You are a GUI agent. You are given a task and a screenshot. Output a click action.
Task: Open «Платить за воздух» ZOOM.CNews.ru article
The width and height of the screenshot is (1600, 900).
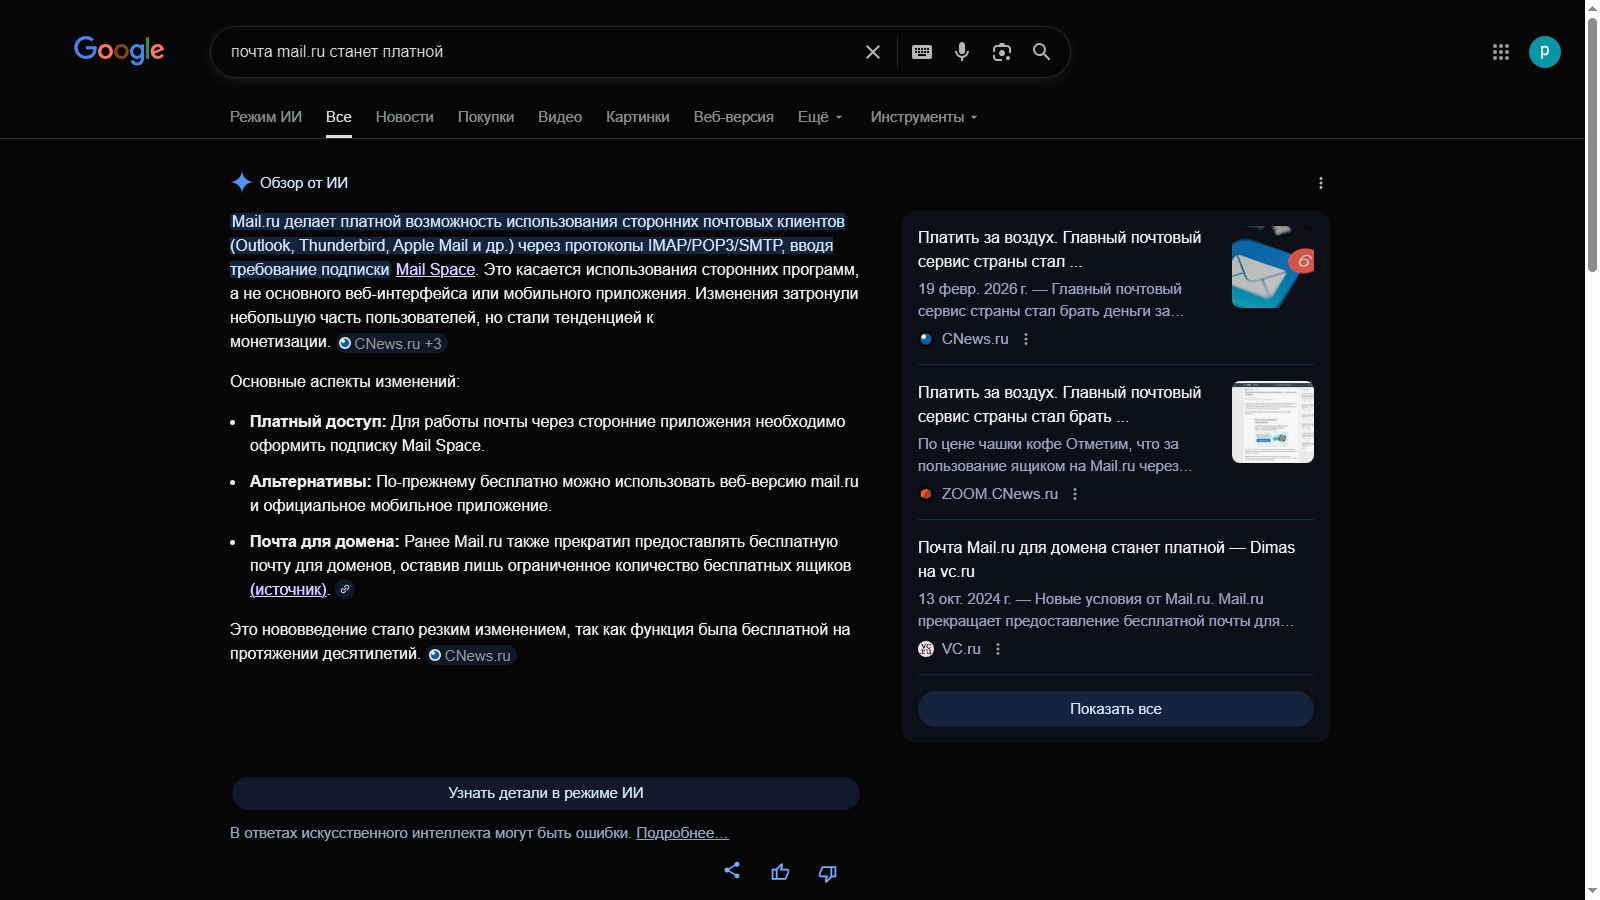pyautogui.click(x=1060, y=404)
